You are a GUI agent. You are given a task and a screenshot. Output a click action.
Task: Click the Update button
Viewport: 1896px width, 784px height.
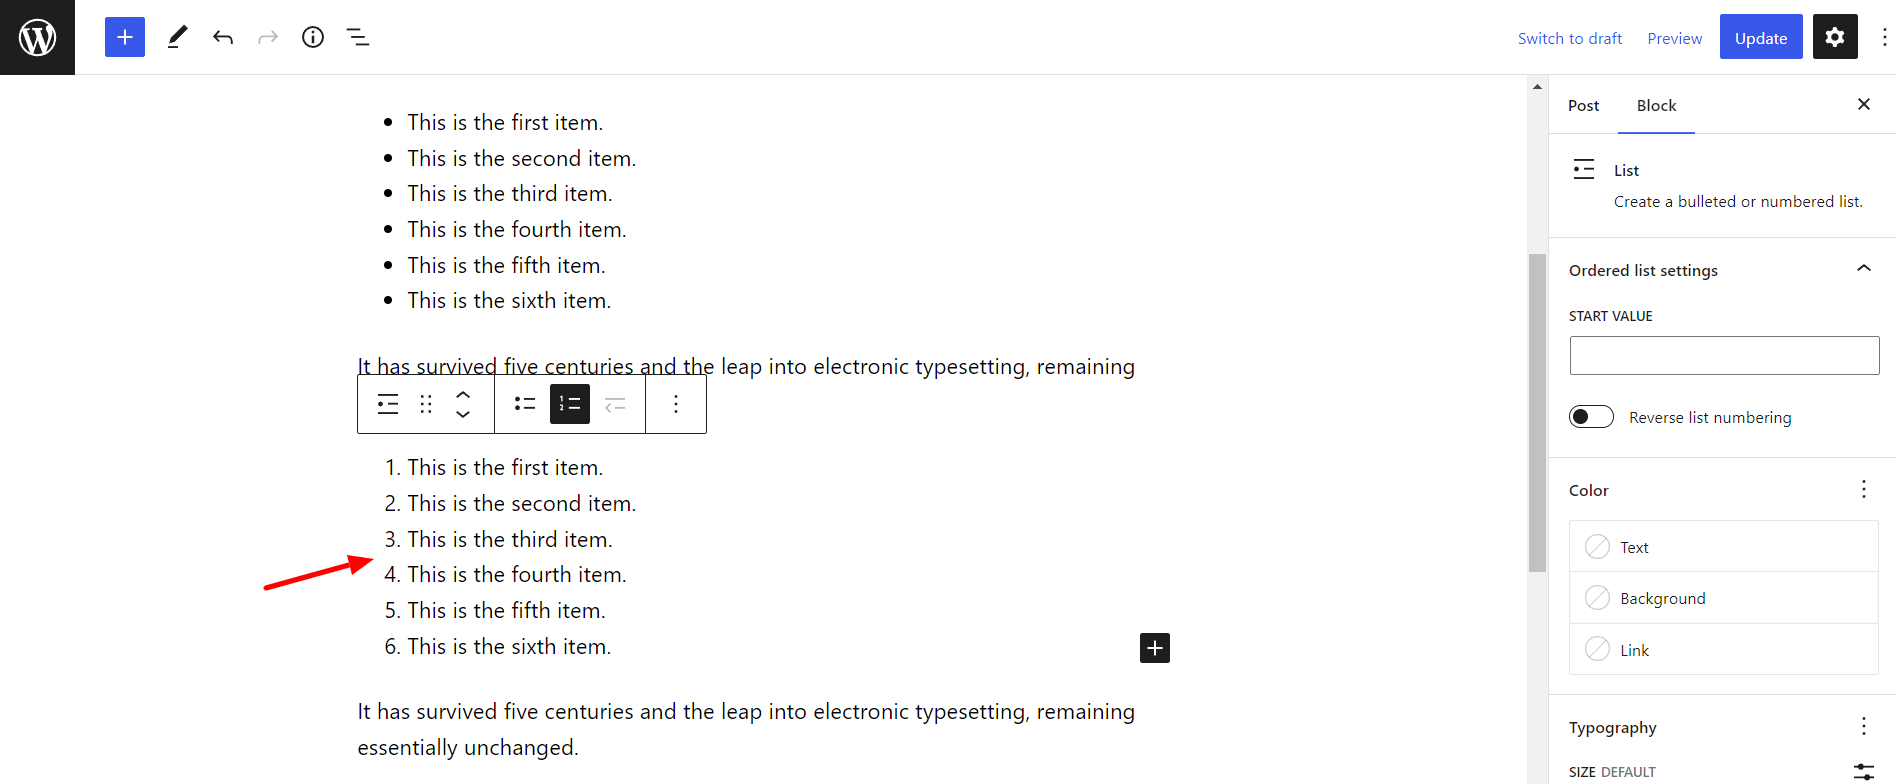[1760, 37]
